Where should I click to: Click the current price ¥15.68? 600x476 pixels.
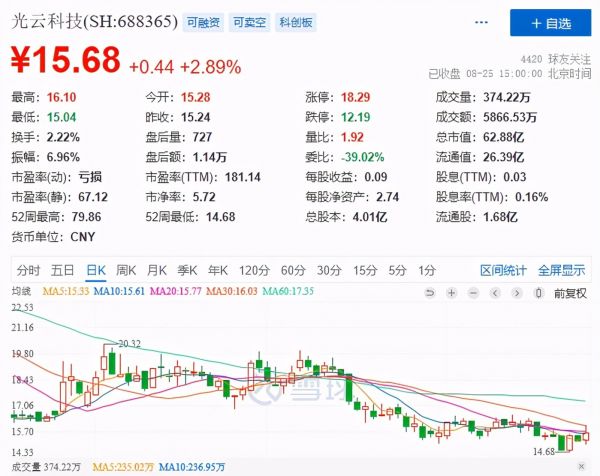(65, 60)
